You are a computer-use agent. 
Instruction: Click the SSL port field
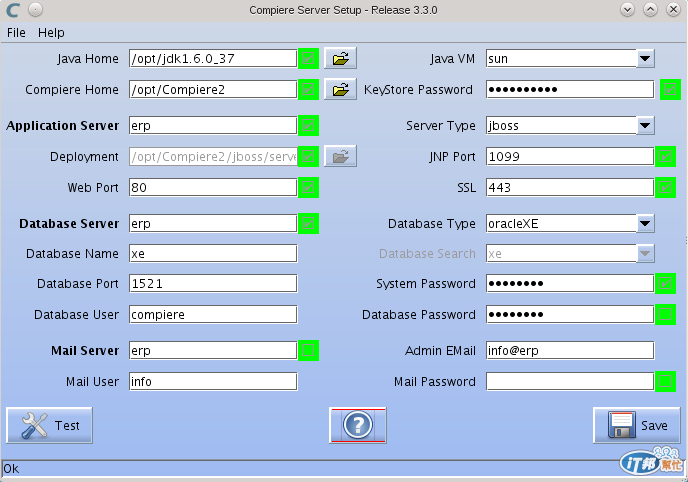[570, 187]
